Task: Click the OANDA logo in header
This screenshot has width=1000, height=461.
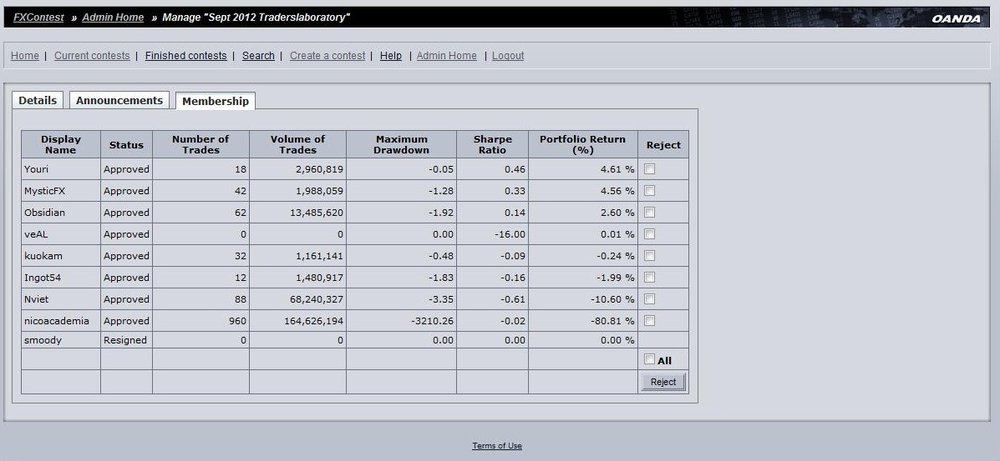Action: tap(956, 18)
